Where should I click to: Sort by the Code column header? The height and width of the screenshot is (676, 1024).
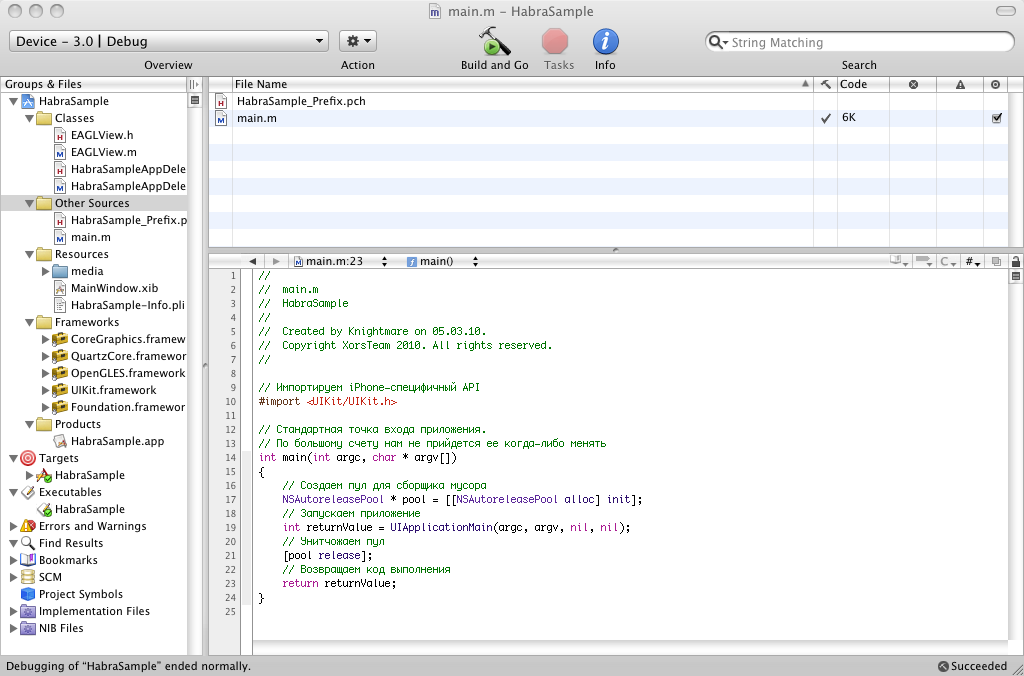[x=863, y=84]
